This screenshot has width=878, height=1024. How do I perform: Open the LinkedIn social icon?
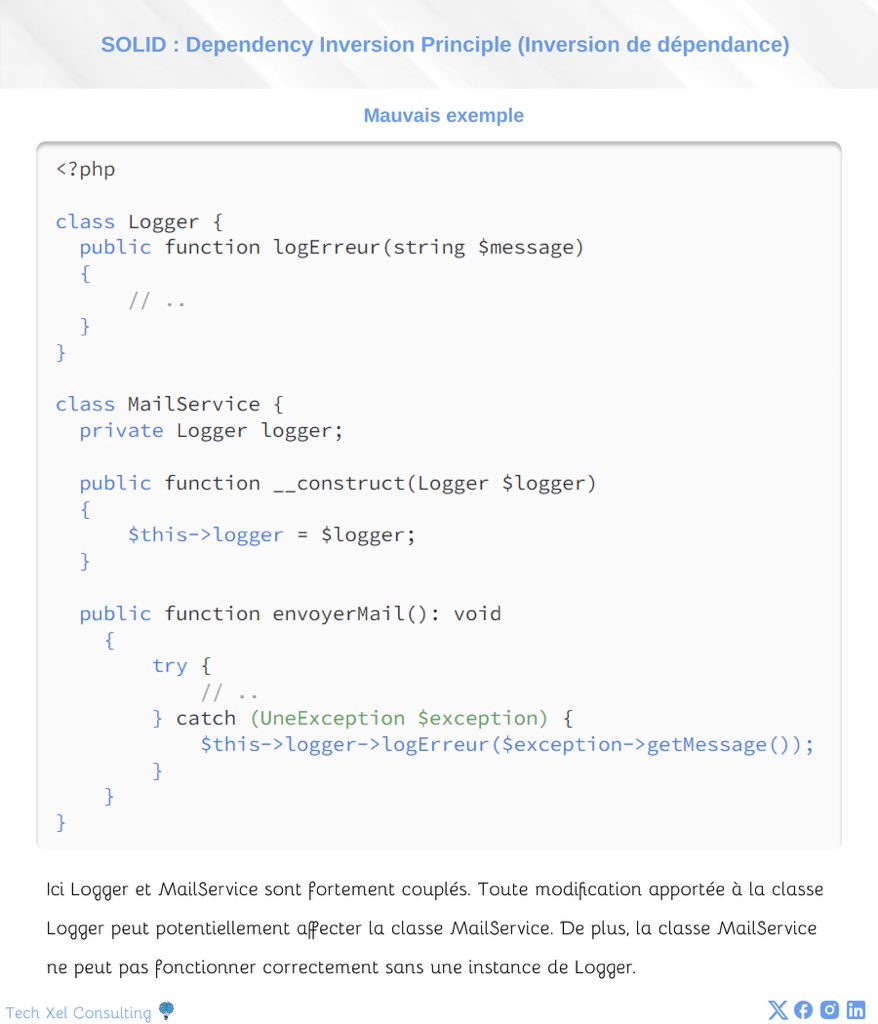[x=856, y=1010]
